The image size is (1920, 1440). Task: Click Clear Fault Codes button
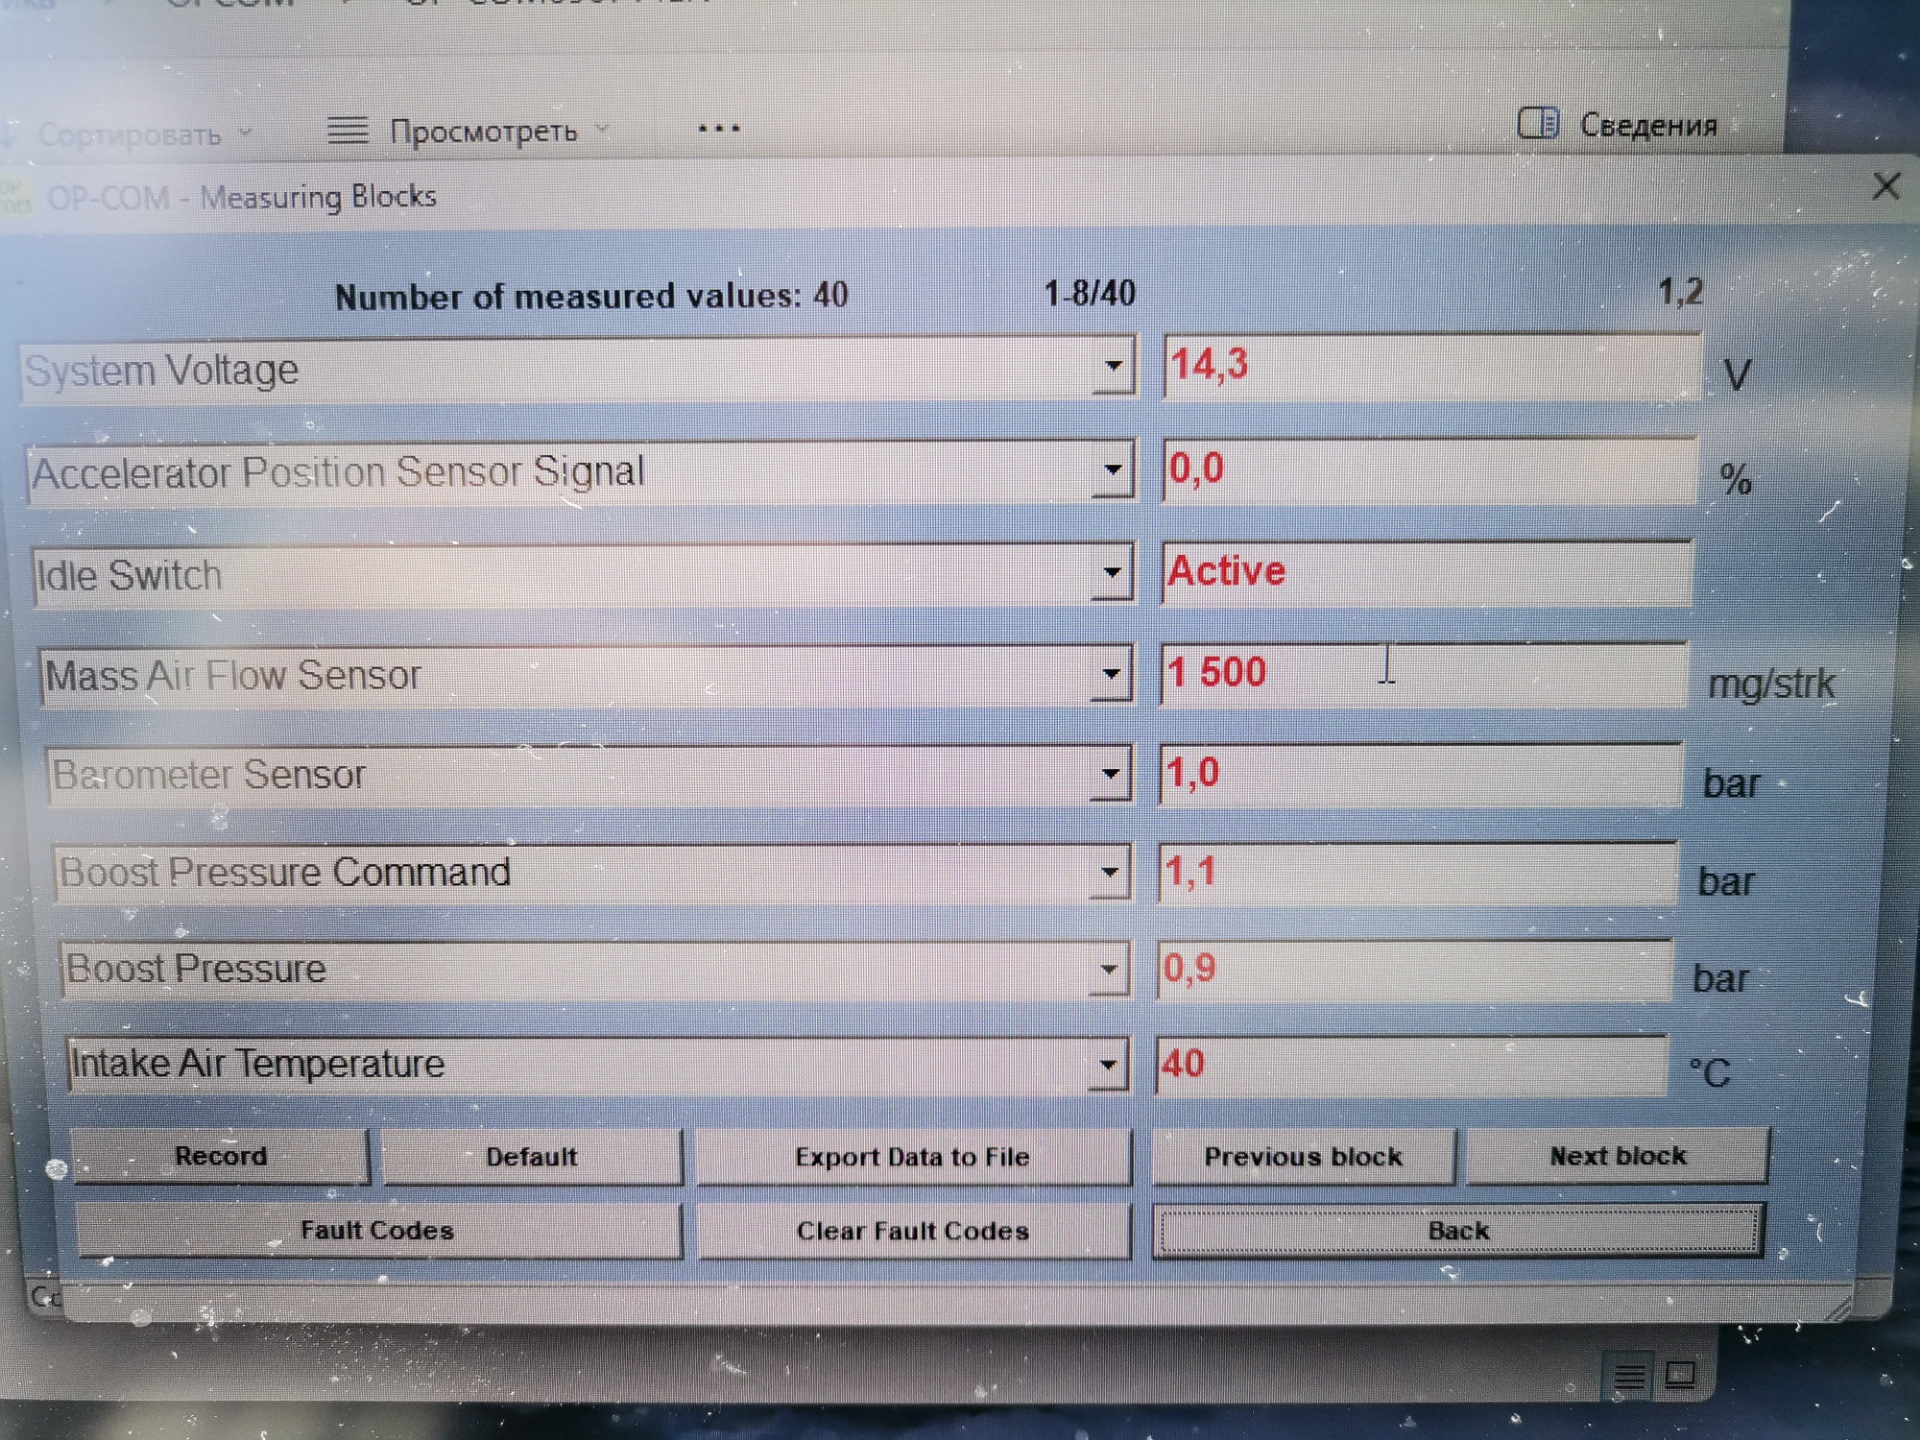(x=912, y=1231)
